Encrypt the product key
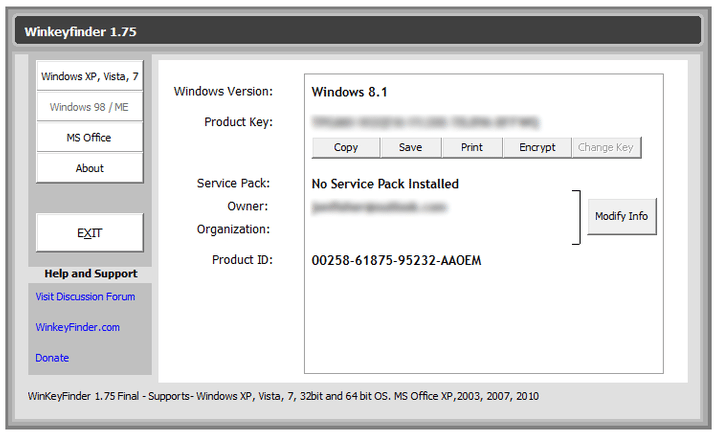 coord(537,148)
